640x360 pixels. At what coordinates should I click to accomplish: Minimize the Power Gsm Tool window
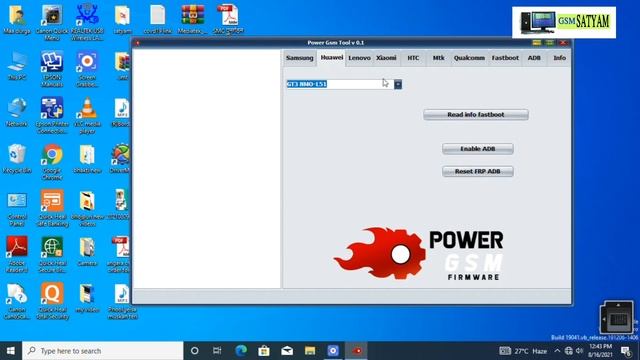pyautogui.click(x=537, y=42)
